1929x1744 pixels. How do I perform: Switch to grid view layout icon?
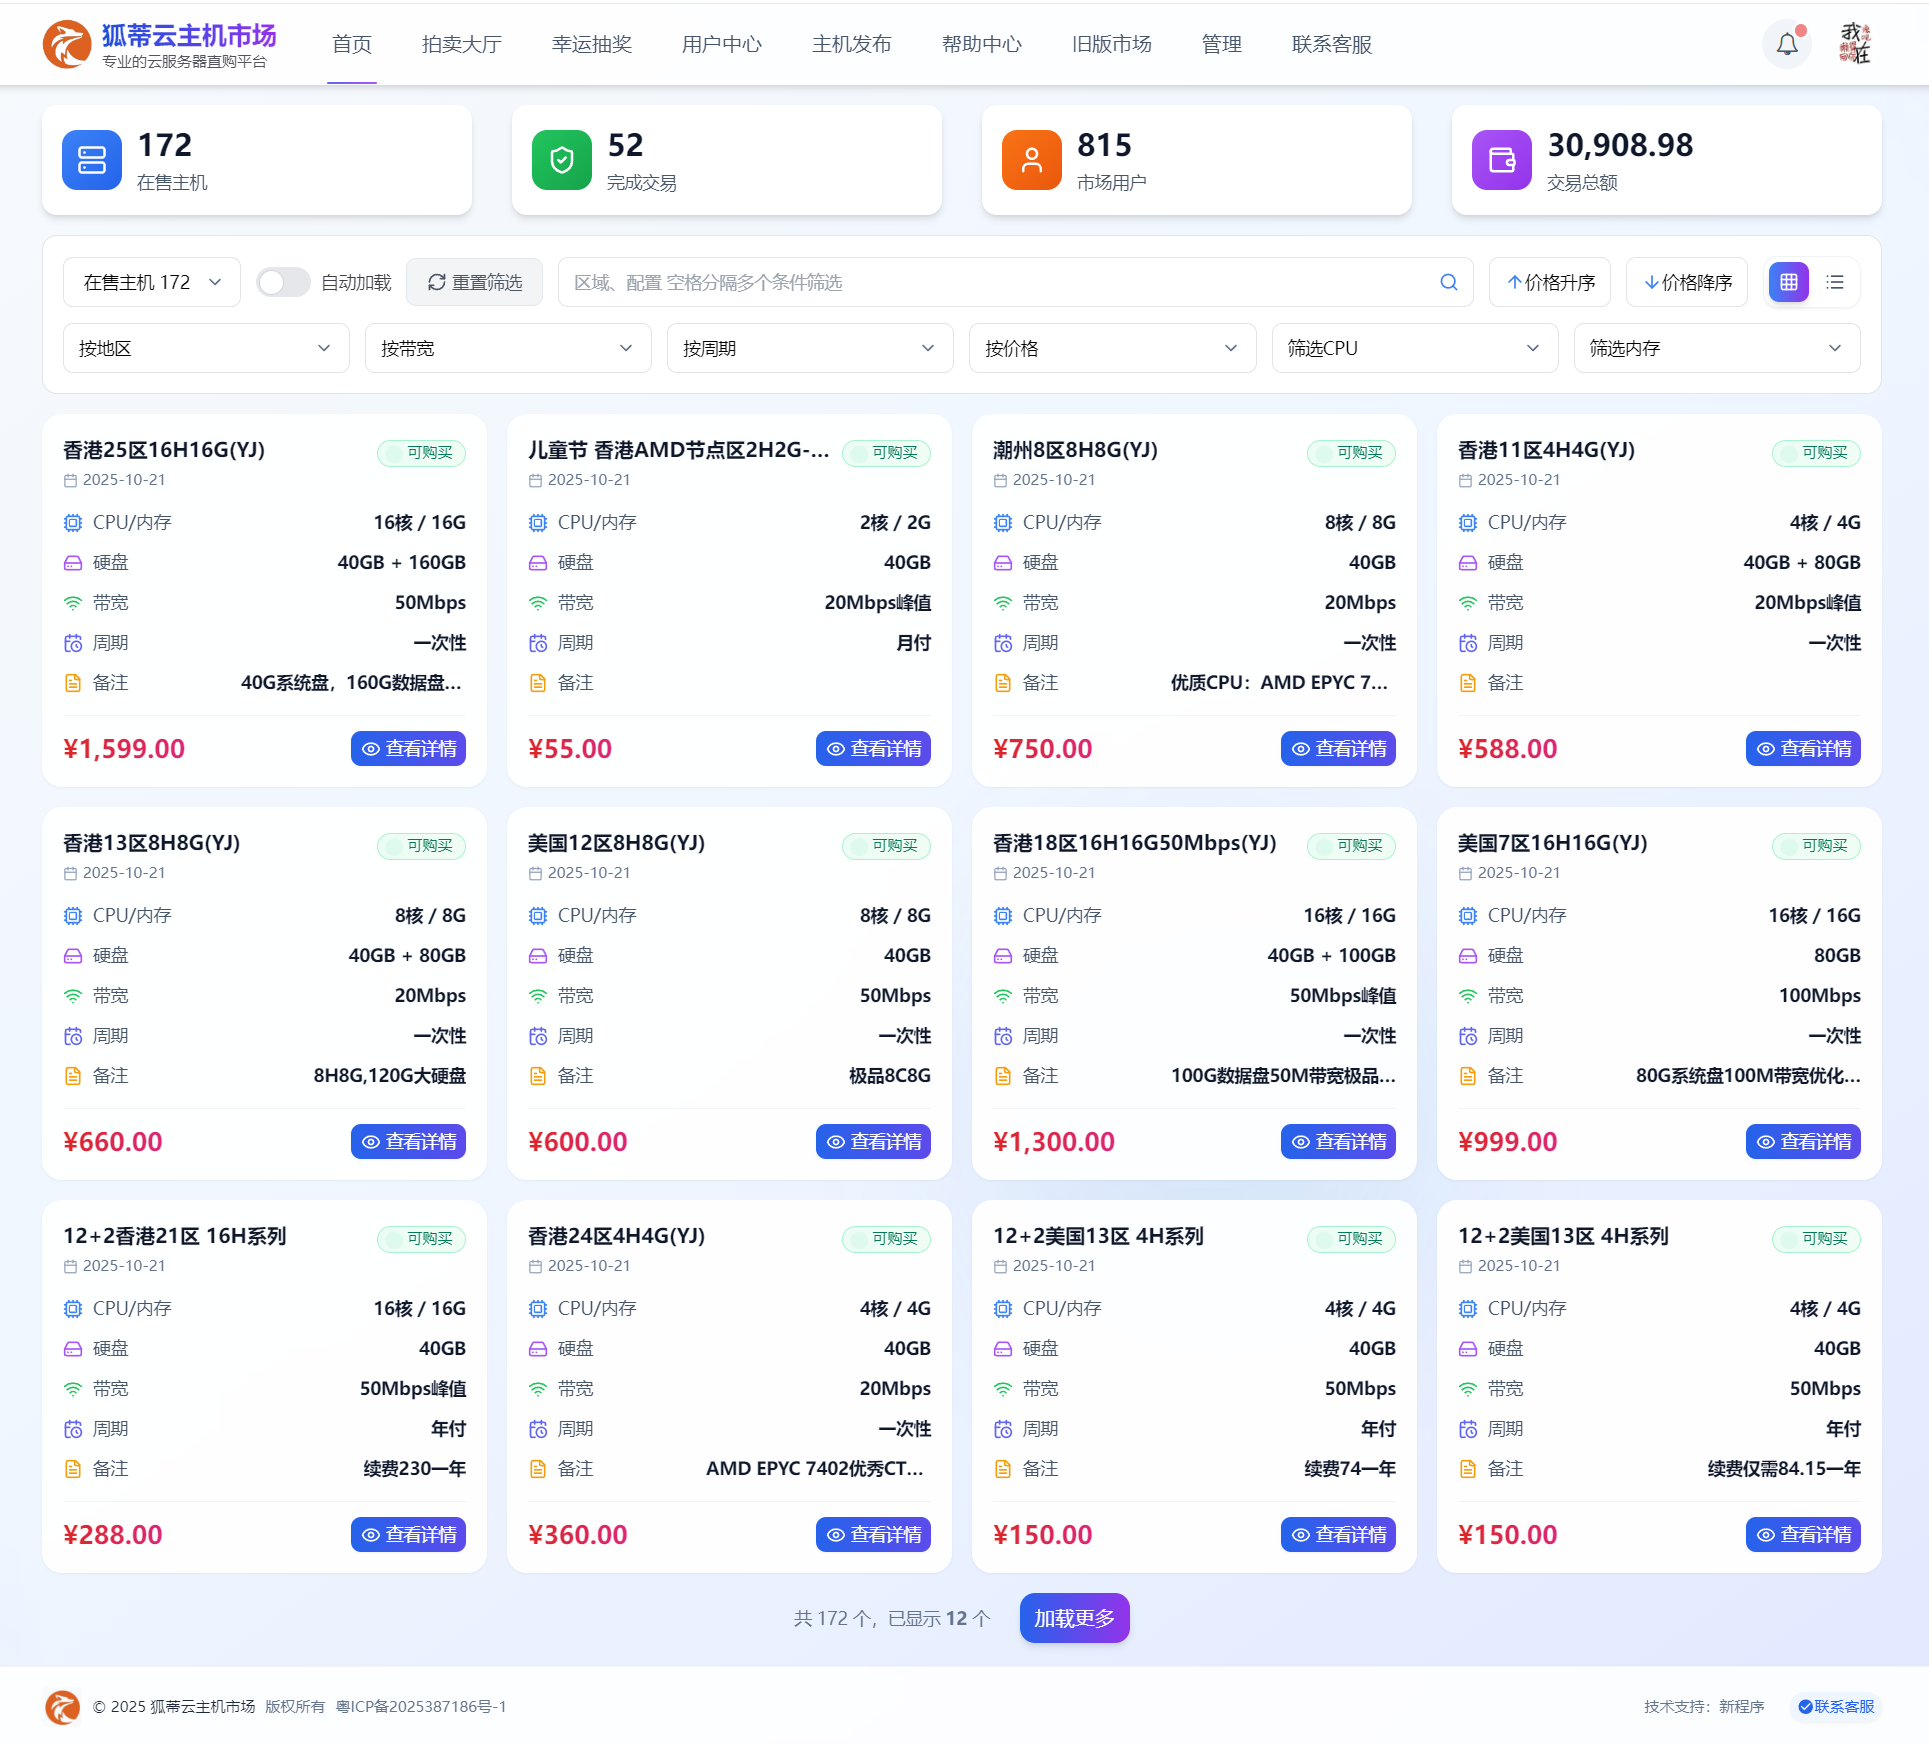coord(1789,282)
